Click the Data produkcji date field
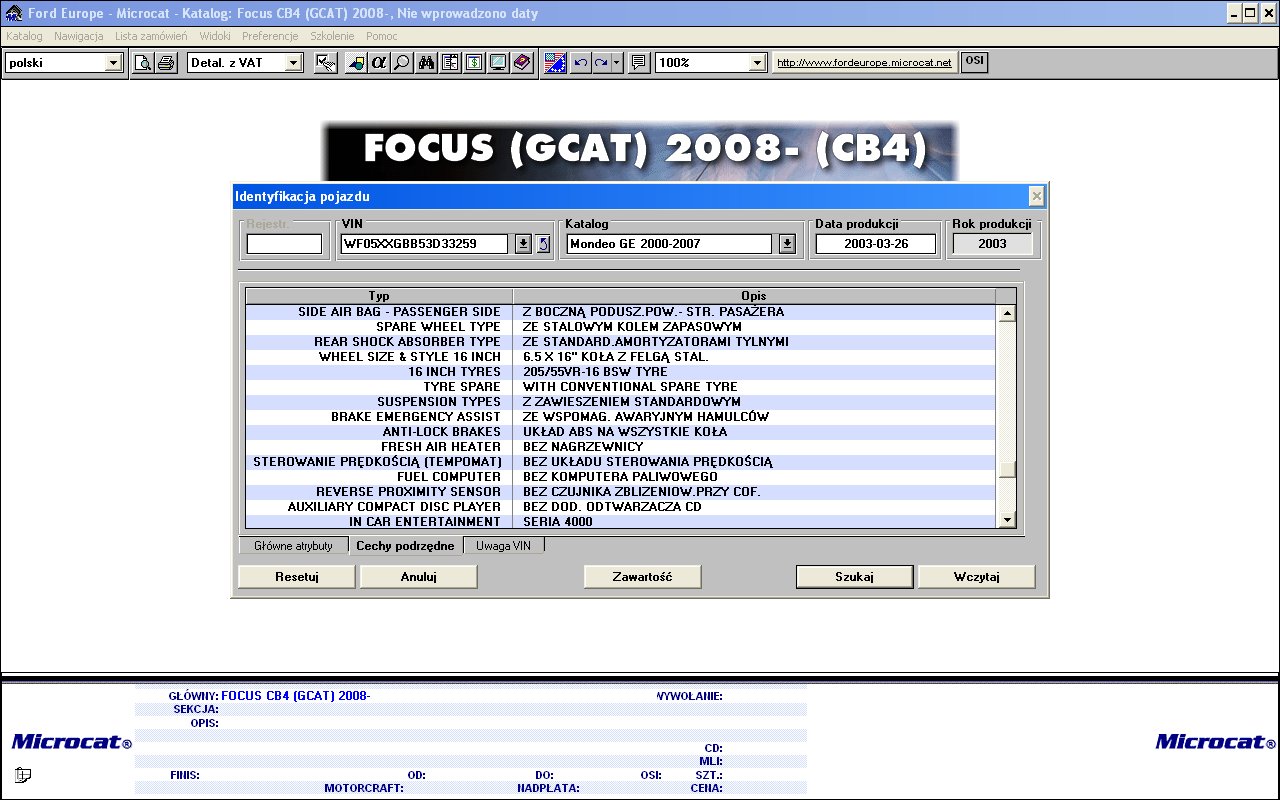Image resolution: width=1280 pixels, height=800 pixels. [876, 244]
